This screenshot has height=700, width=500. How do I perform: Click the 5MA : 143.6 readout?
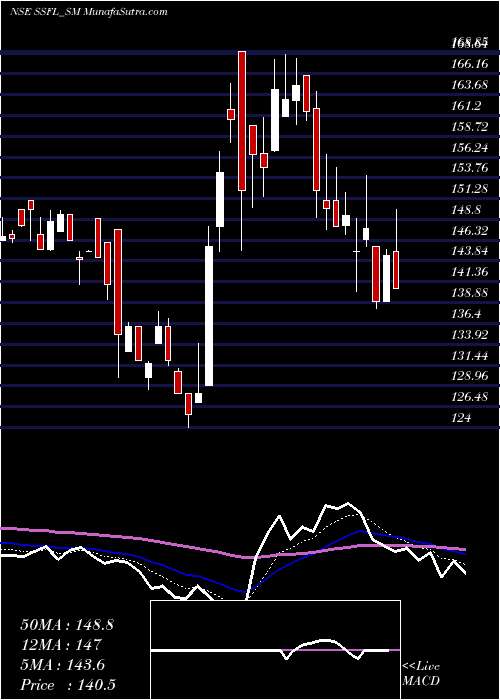[62, 665]
